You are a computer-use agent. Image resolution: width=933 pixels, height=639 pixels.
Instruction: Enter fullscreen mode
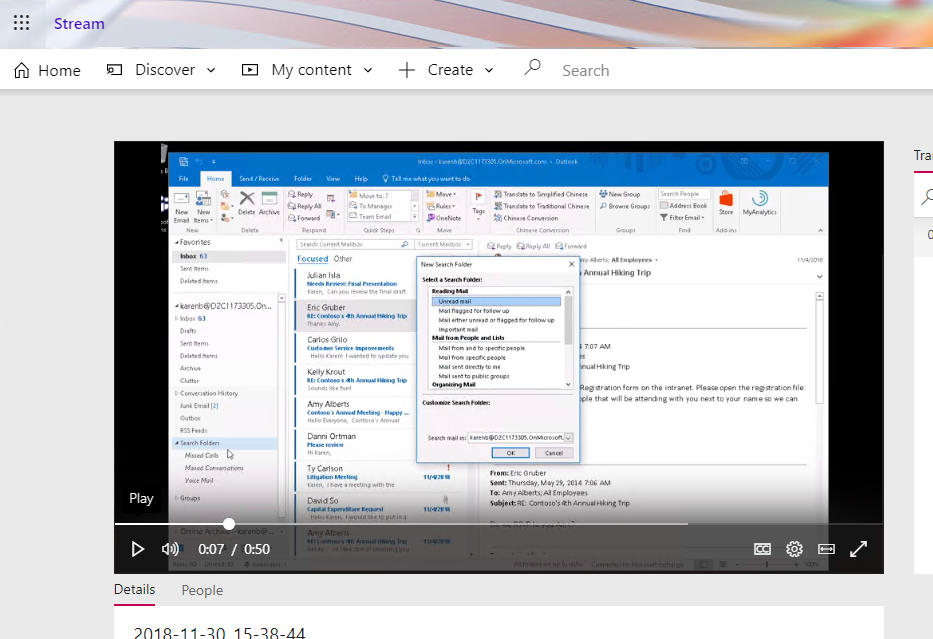tap(858, 549)
